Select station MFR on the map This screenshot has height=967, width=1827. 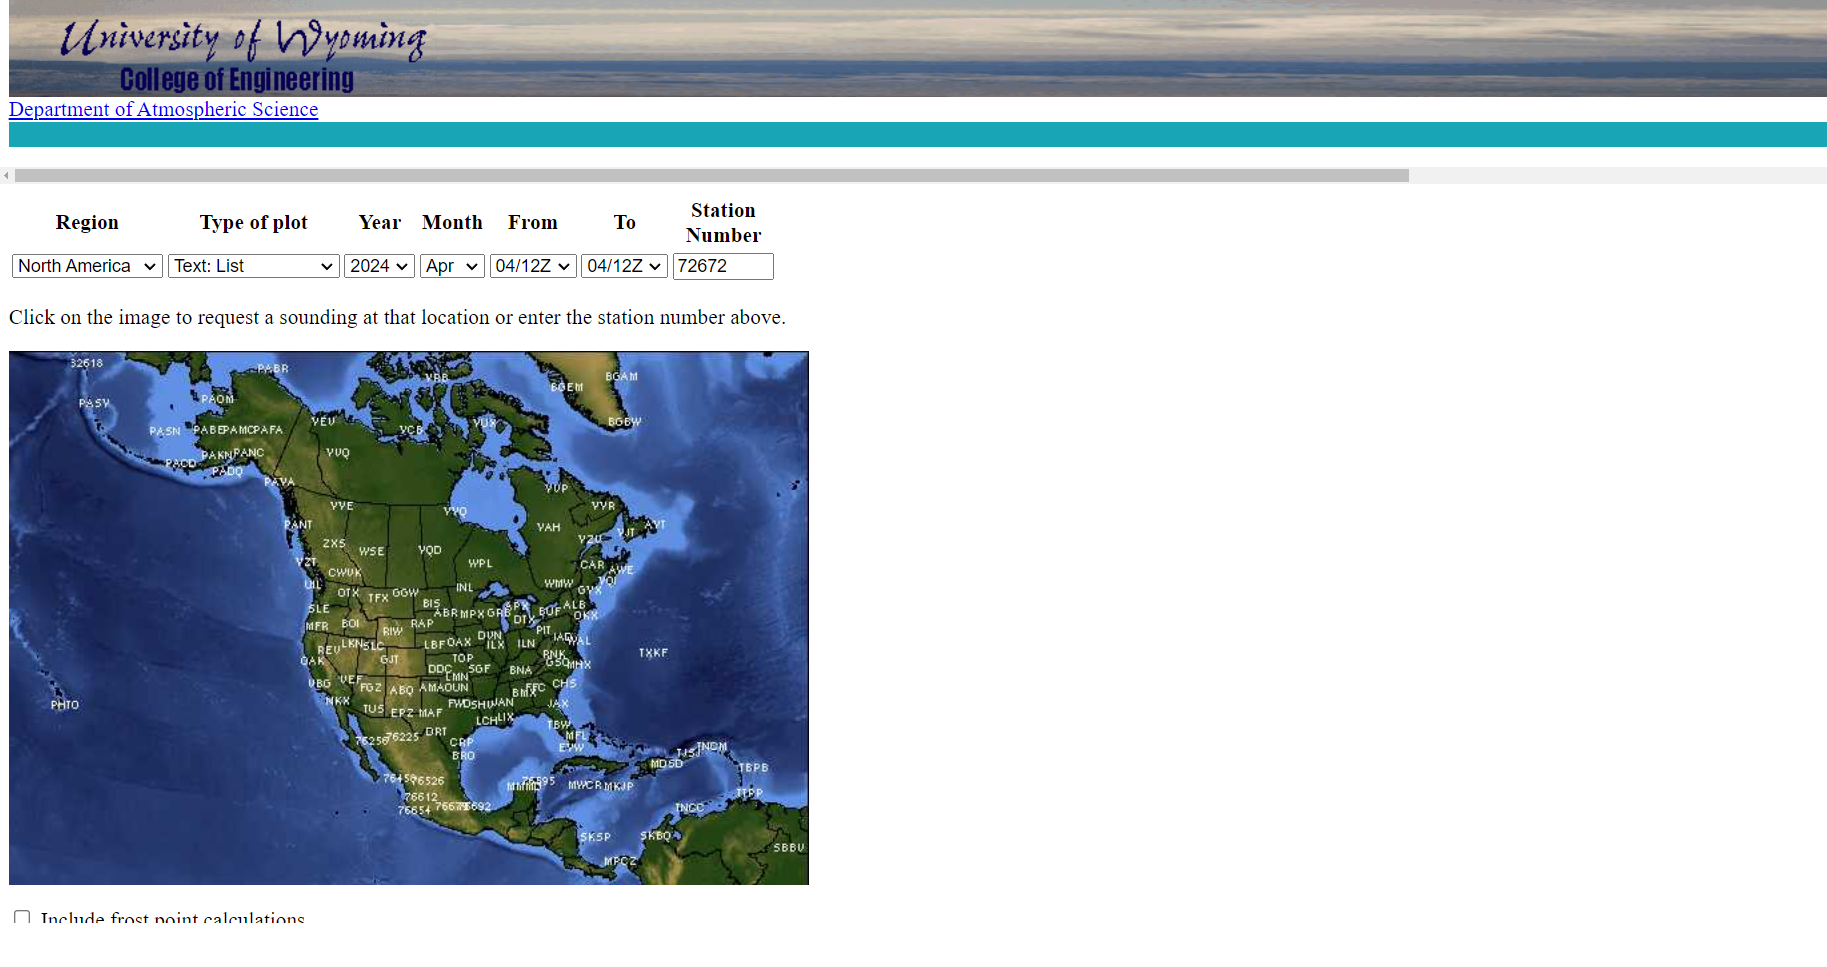(317, 627)
